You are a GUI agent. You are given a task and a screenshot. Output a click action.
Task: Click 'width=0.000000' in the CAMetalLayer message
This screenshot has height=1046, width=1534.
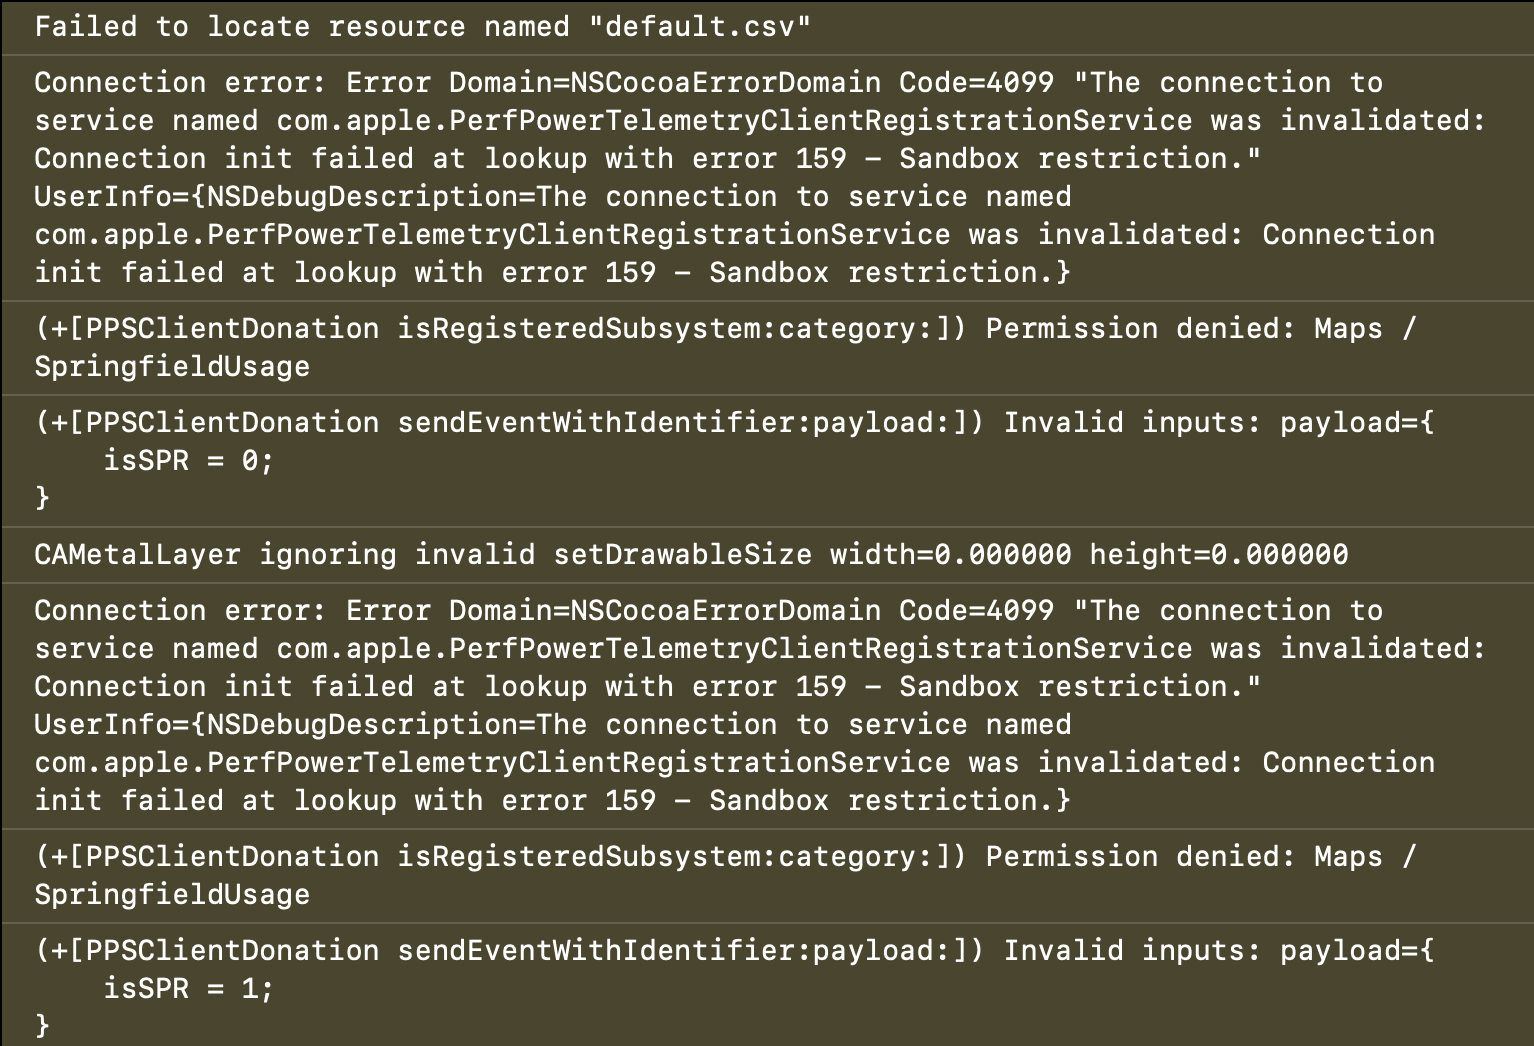pos(950,554)
